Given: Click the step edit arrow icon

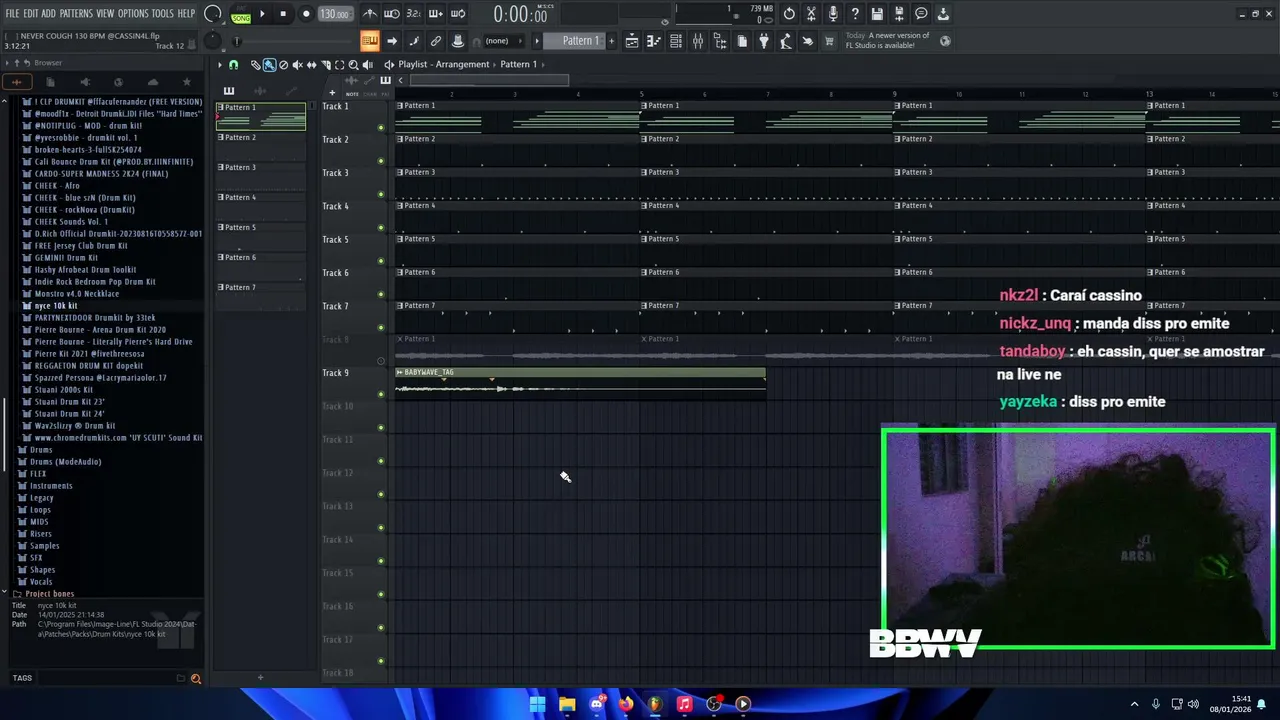Looking at the screenshot, I should pyautogui.click(x=392, y=41).
